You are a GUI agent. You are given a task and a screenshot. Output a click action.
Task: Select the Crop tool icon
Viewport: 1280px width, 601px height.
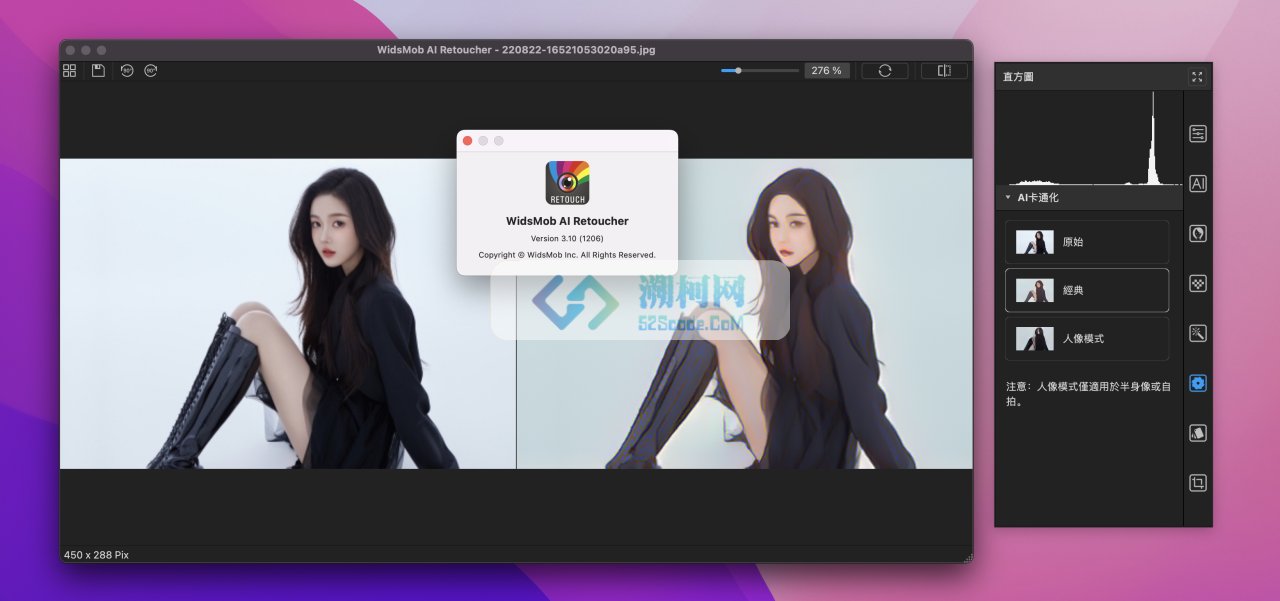(1197, 483)
